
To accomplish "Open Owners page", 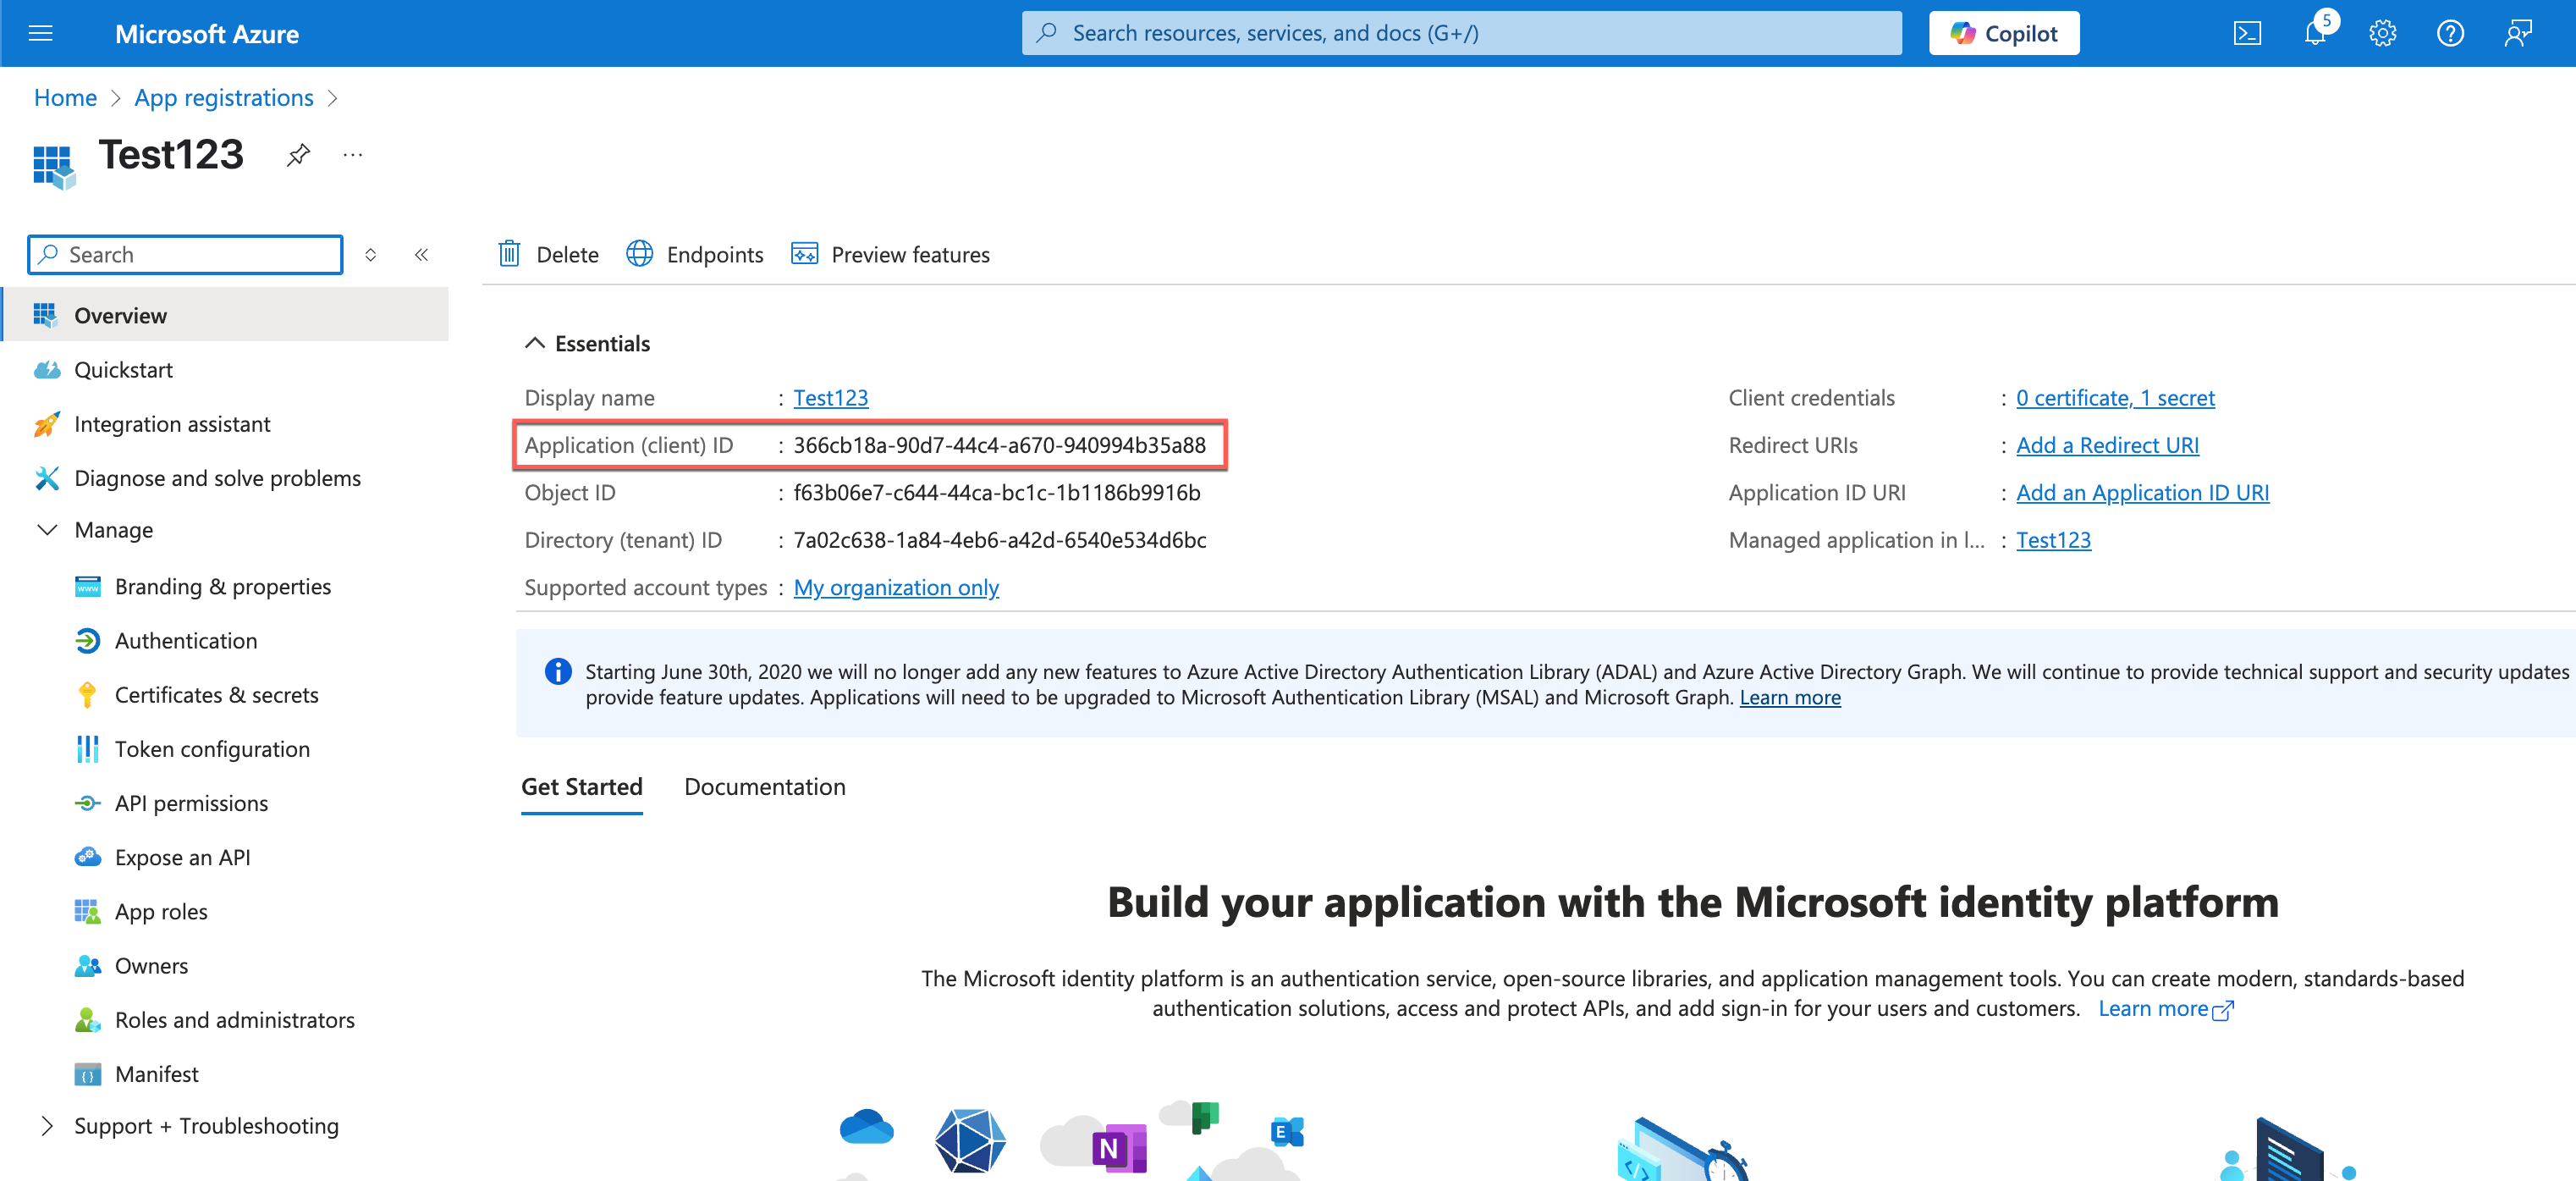I will (151, 966).
